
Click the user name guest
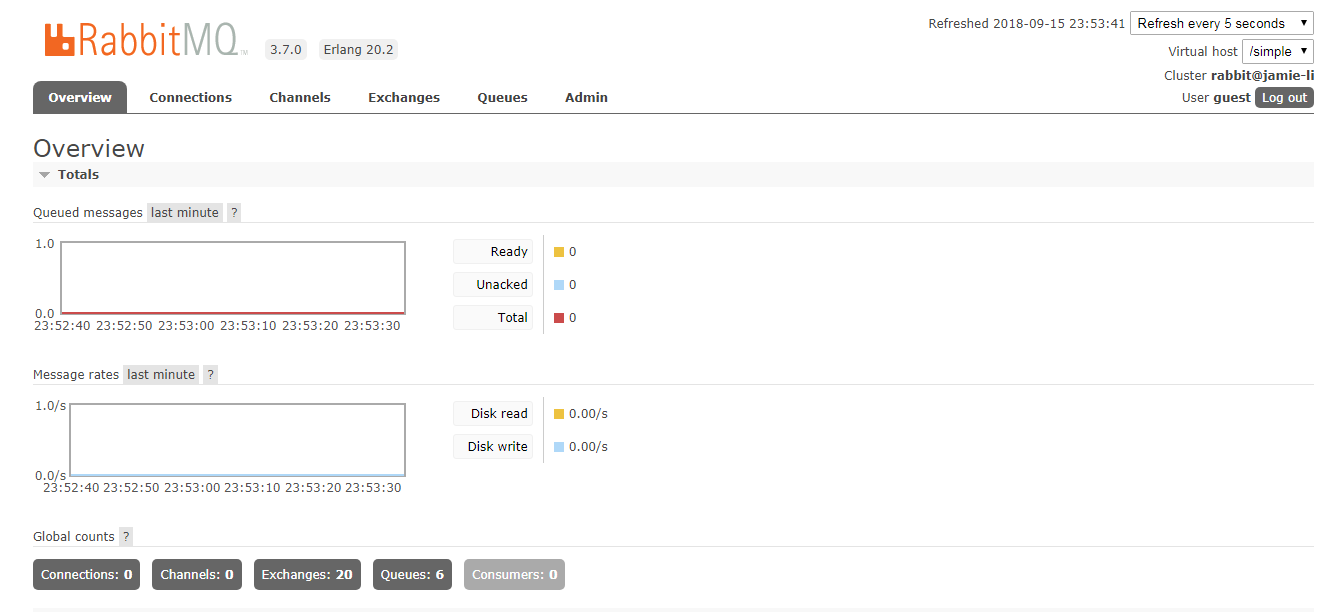tap(1232, 97)
